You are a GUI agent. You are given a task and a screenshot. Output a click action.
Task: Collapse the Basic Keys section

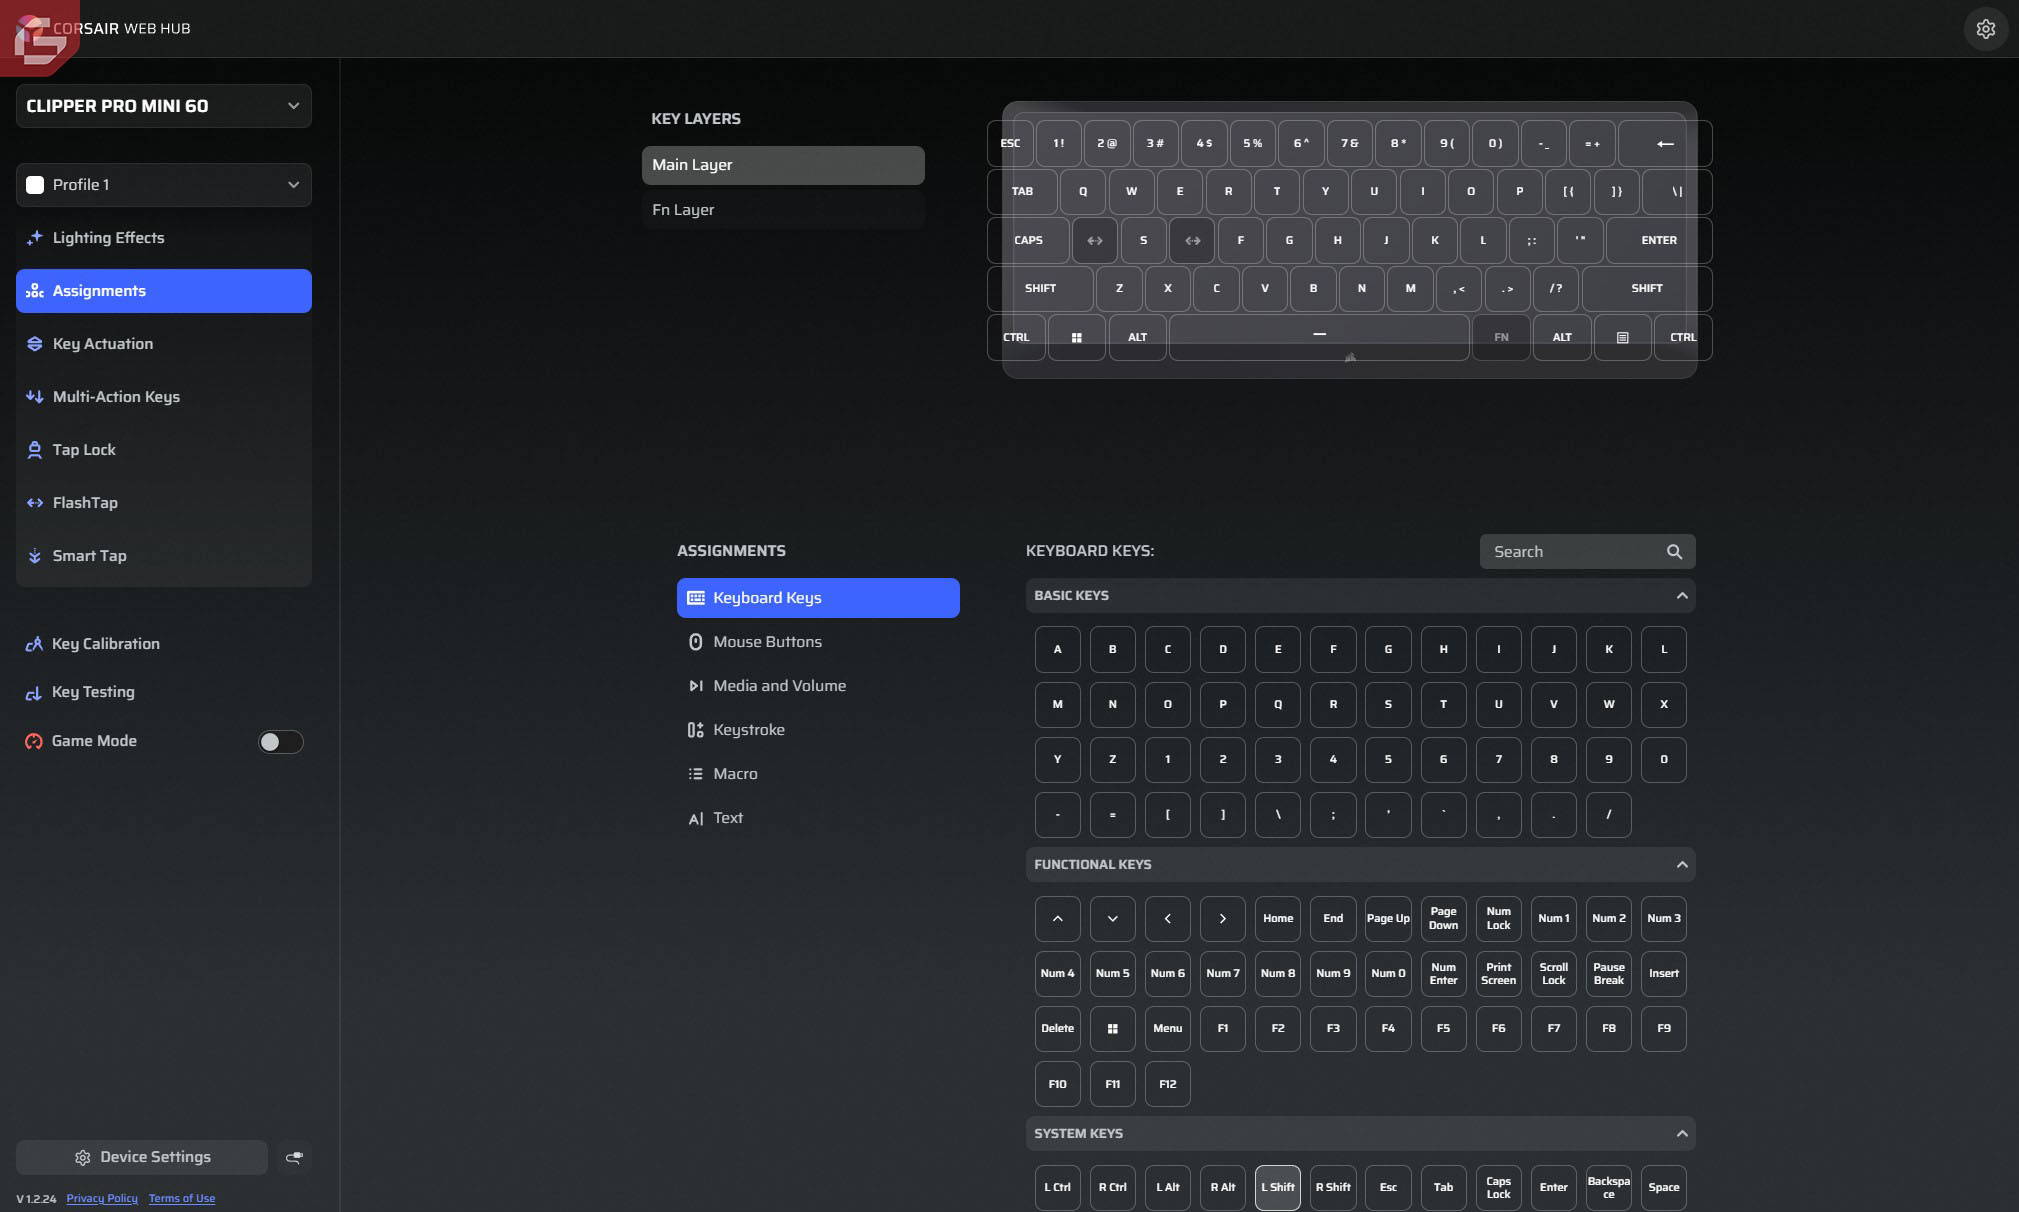(1682, 596)
